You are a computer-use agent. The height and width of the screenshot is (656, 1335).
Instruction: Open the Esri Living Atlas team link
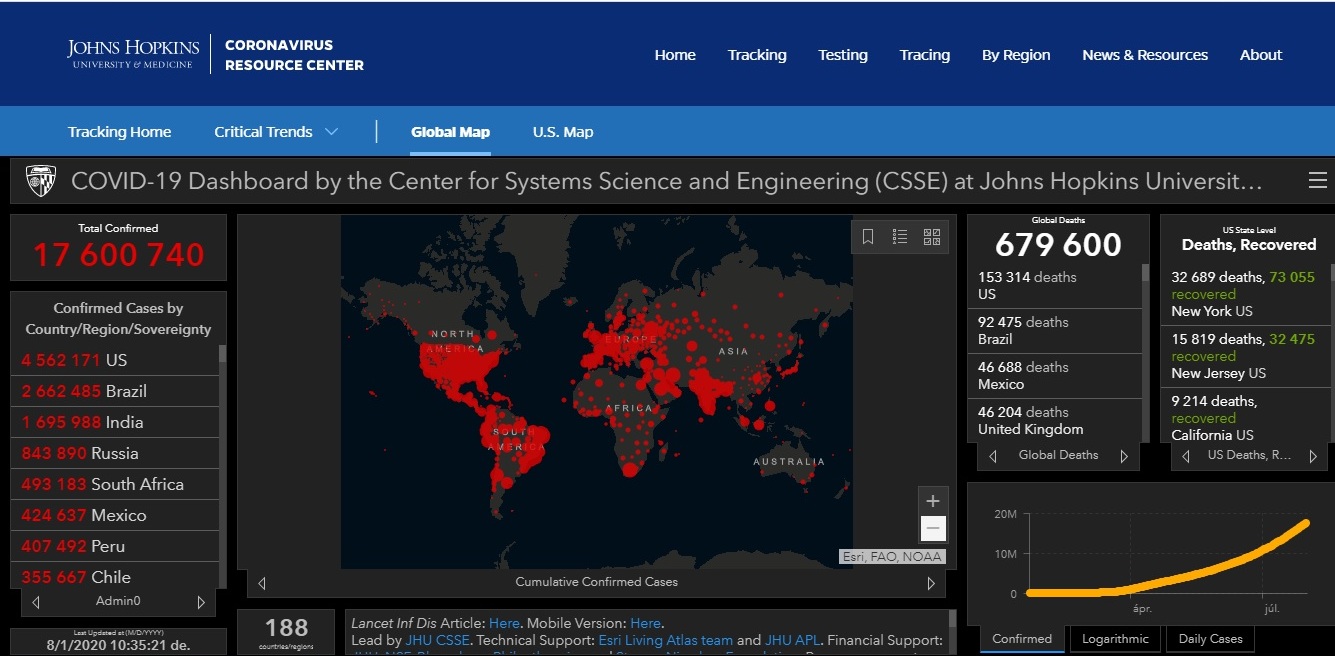click(665, 640)
